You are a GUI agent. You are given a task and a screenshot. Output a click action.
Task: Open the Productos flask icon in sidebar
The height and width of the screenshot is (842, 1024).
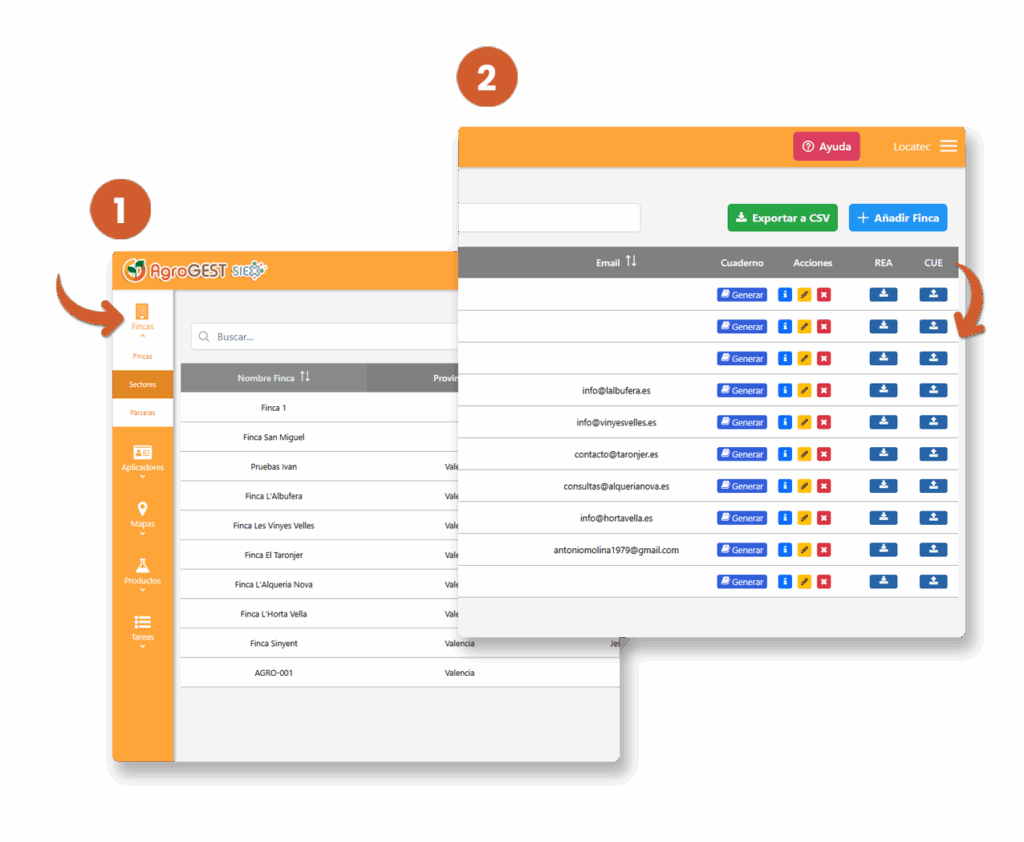(x=142, y=566)
